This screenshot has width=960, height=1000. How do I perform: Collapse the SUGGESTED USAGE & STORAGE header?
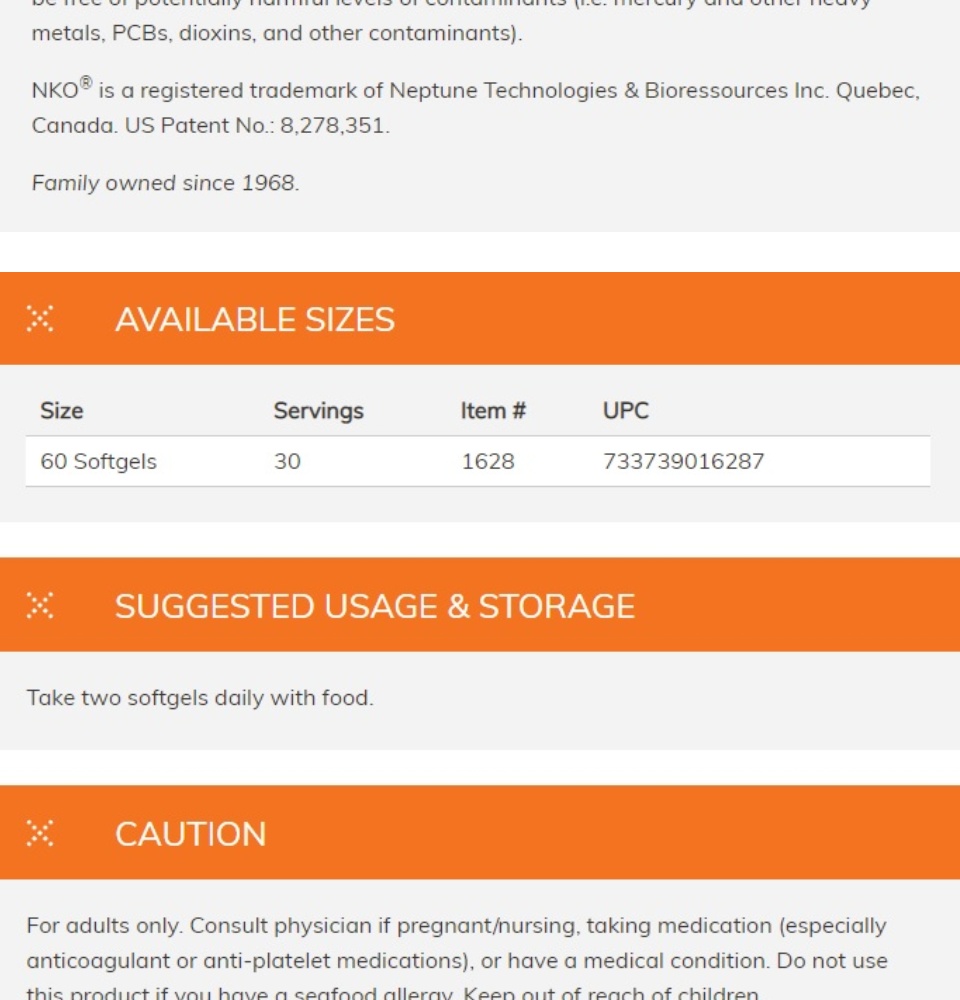coord(480,605)
